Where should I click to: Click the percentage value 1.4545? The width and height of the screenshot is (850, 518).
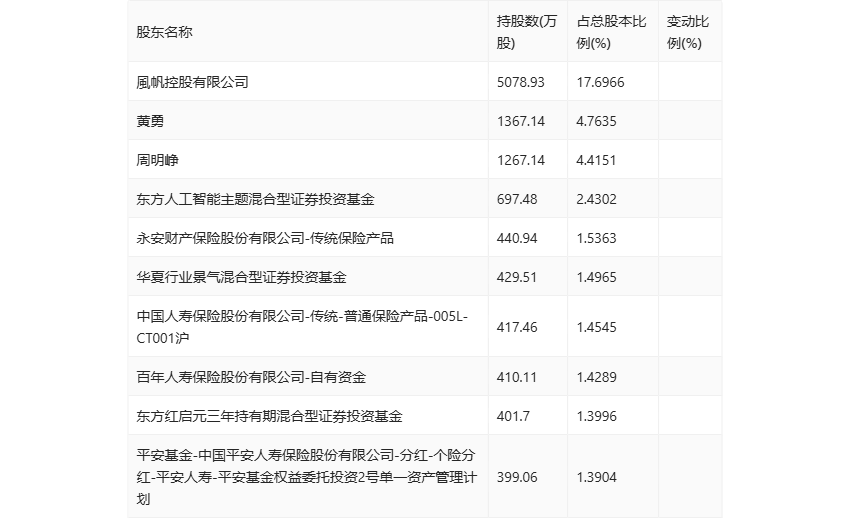pyautogui.click(x=596, y=327)
